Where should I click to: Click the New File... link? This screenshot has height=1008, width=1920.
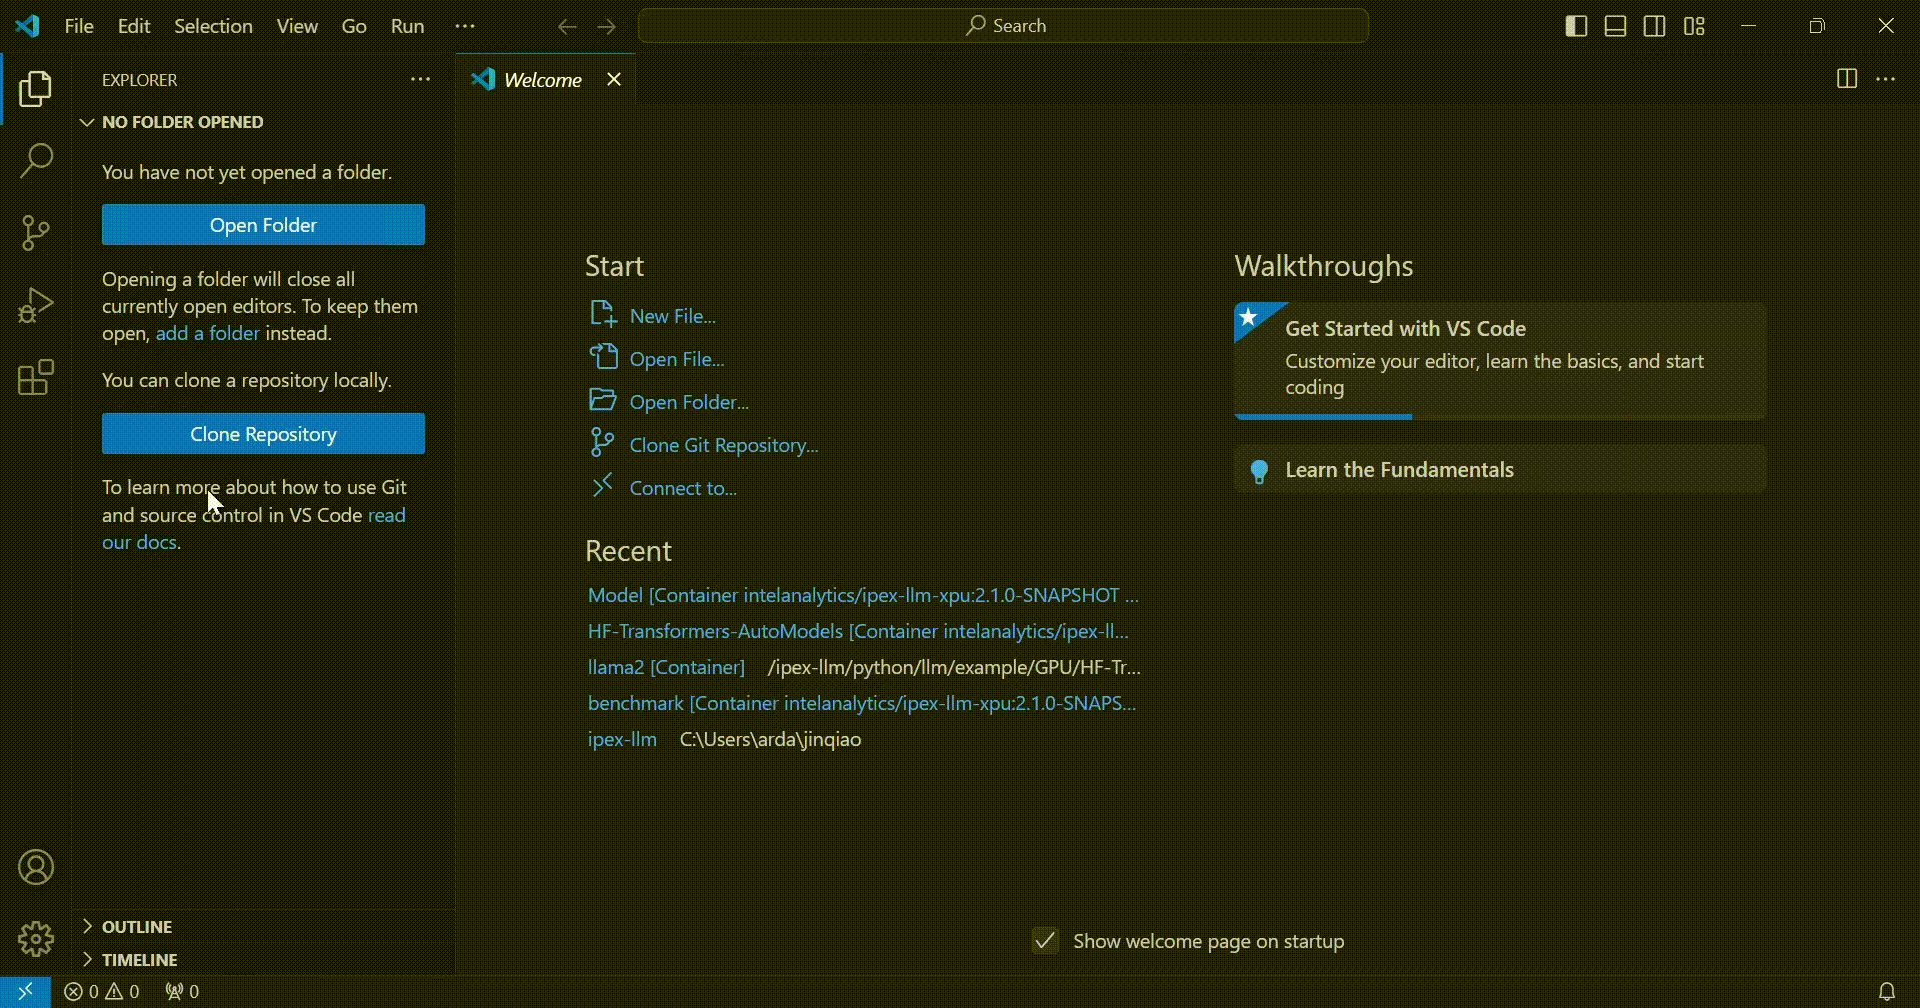coord(673,316)
